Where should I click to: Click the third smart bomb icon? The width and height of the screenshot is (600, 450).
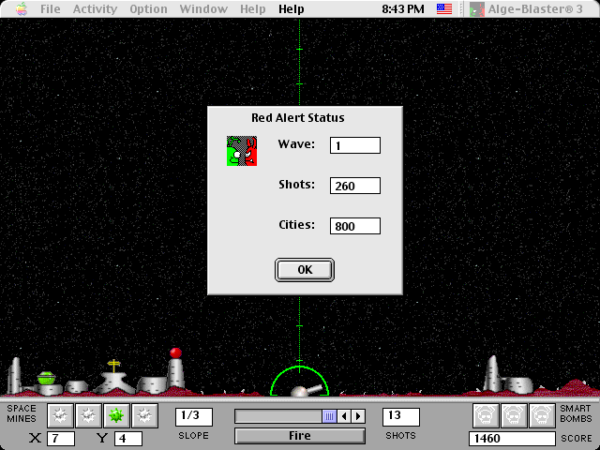[x=541, y=414]
